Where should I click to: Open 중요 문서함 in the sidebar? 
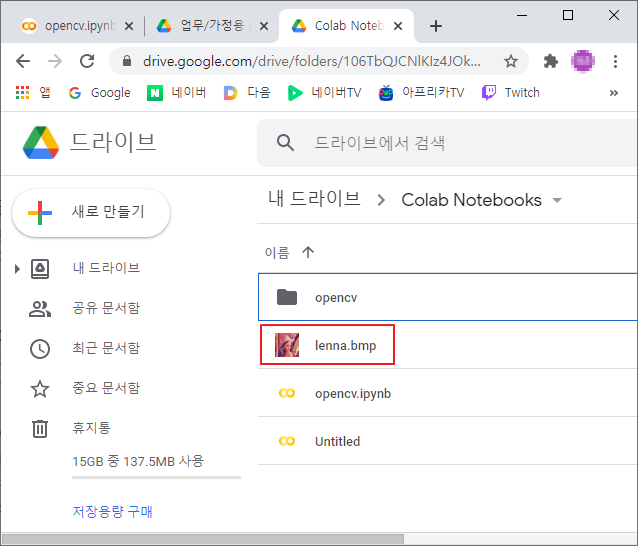point(106,388)
